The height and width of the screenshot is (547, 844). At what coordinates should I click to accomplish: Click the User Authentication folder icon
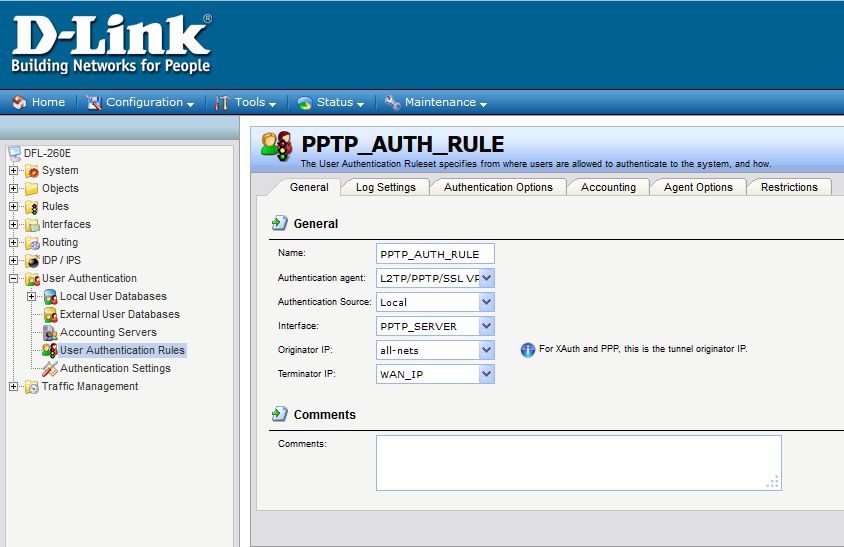click(x=32, y=279)
